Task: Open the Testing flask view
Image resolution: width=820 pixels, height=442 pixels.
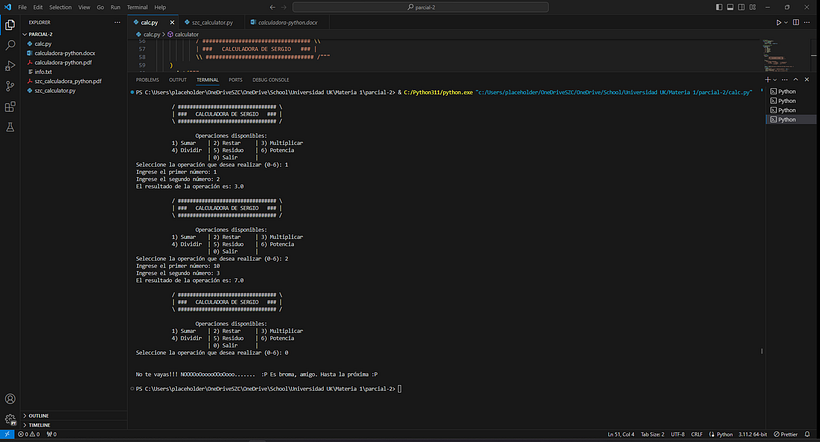Action: [x=10, y=127]
